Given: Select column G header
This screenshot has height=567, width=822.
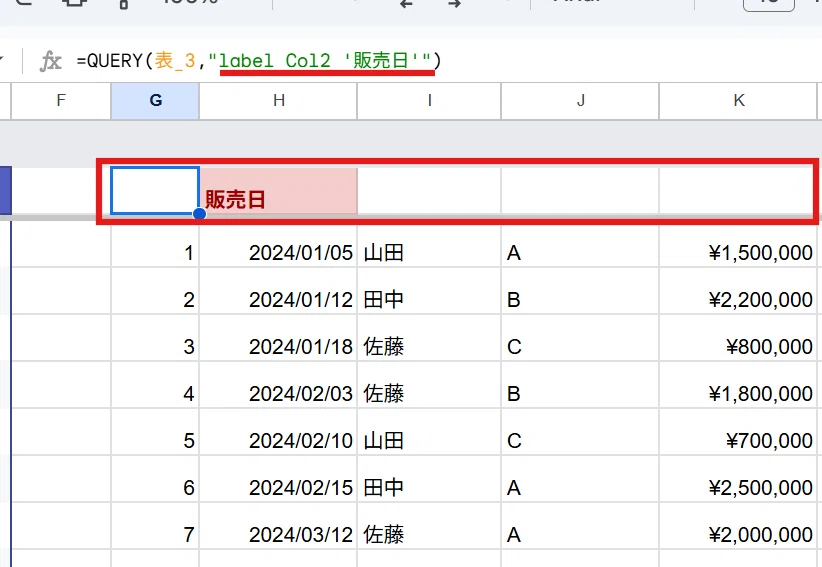Looking at the screenshot, I should pyautogui.click(x=155, y=100).
